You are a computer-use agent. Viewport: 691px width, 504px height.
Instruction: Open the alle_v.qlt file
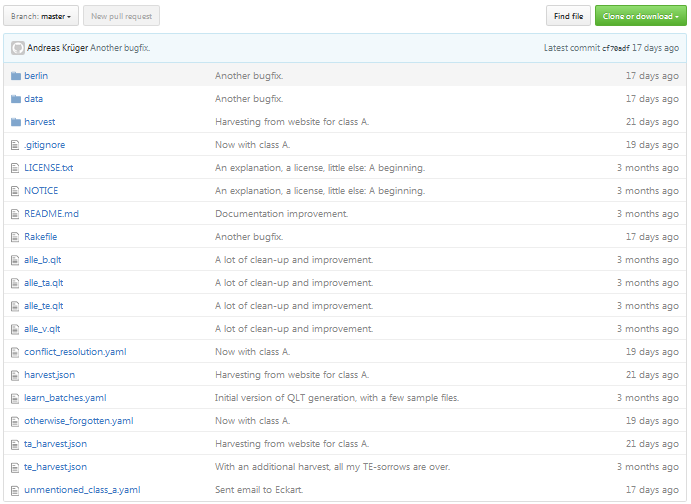[42, 329]
